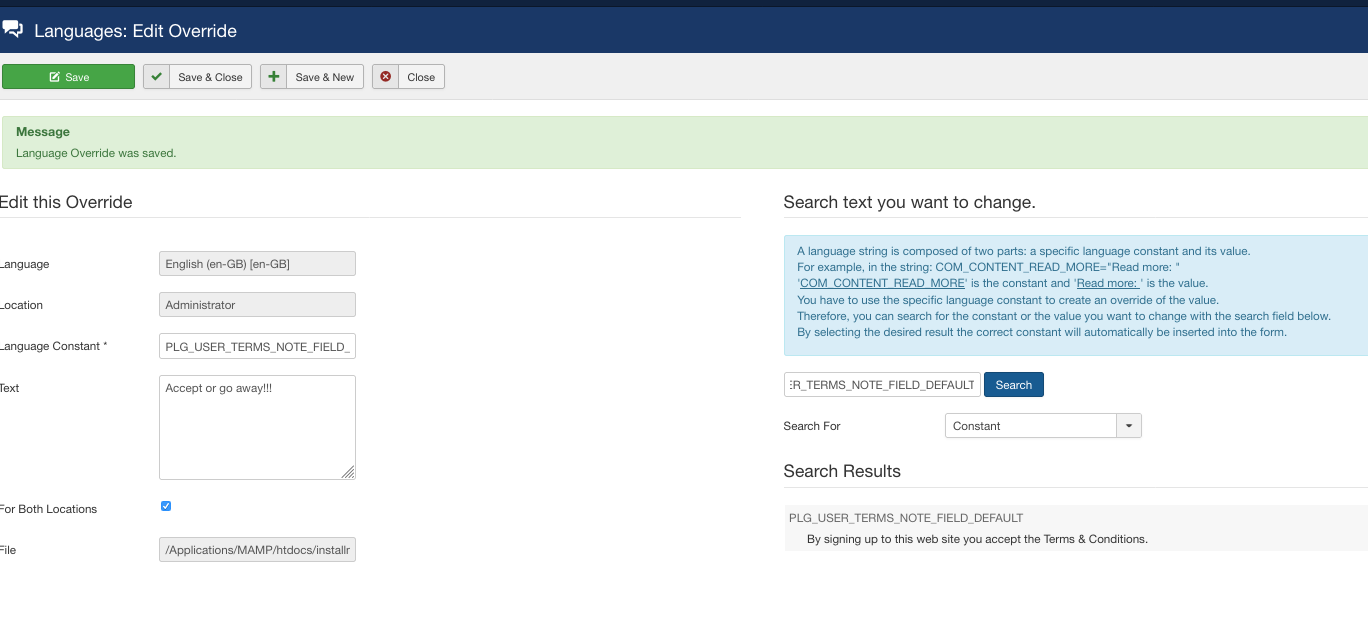Screen dimensions: 1368x633
Task: Open the Search For dropdown arrow
Action: coord(1129,426)
